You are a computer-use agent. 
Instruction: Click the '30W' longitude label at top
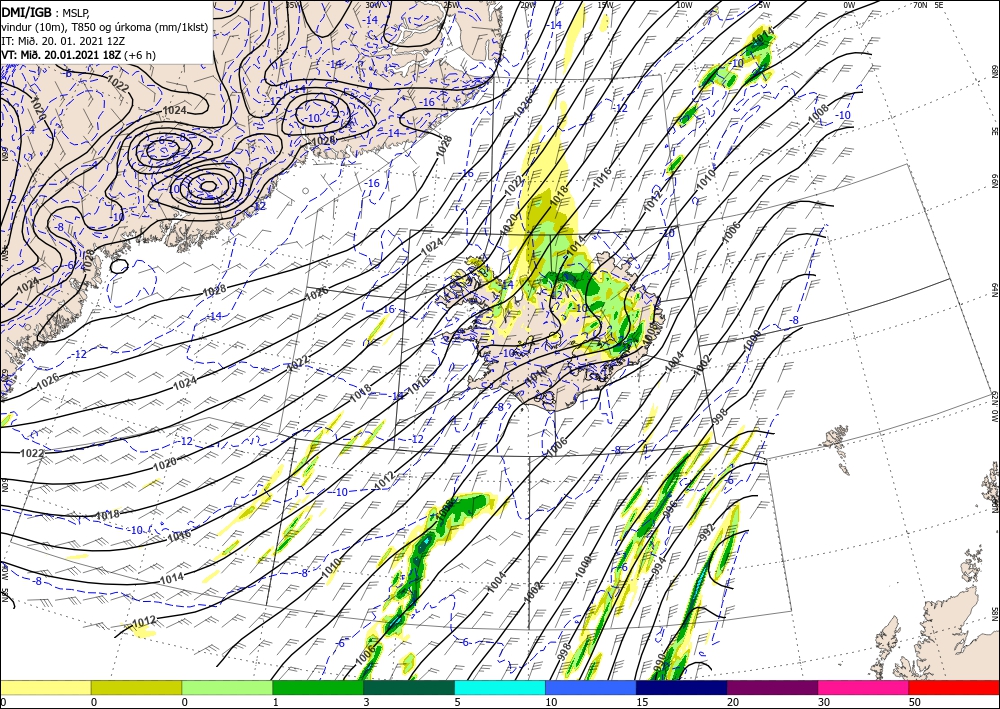(x=374, y=5)
